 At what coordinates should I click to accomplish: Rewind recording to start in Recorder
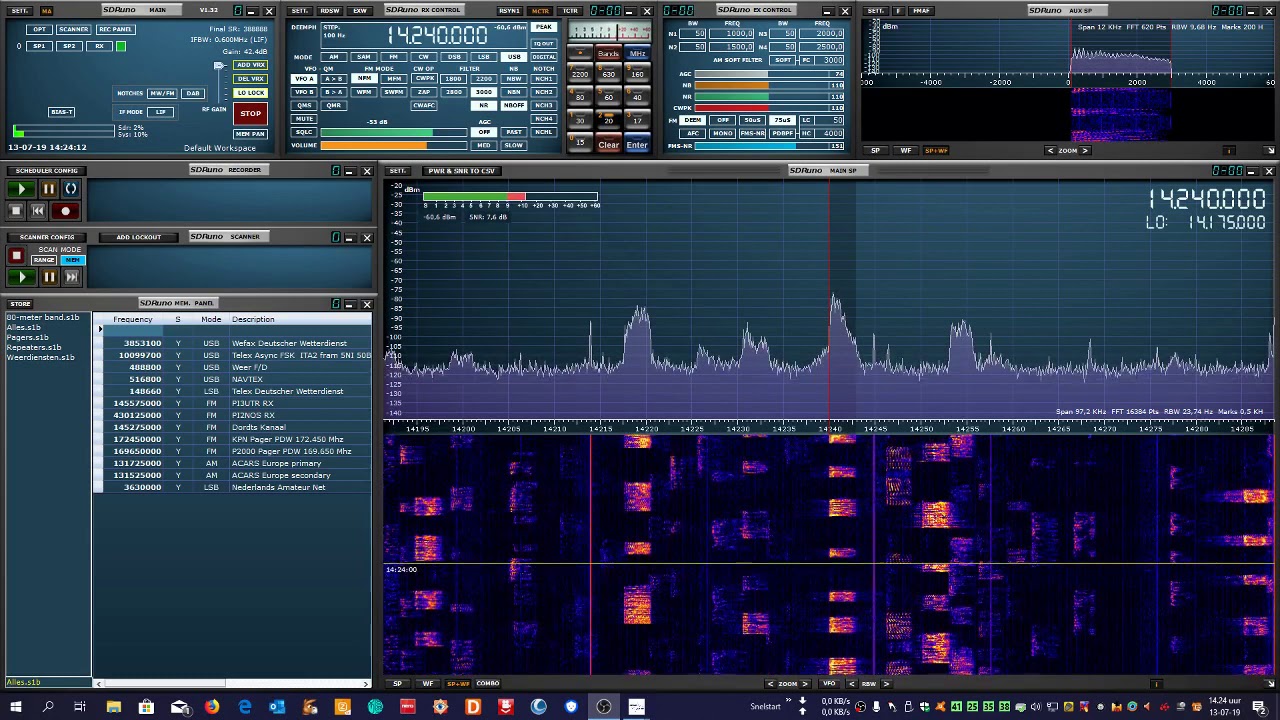[x=39, y=211]
